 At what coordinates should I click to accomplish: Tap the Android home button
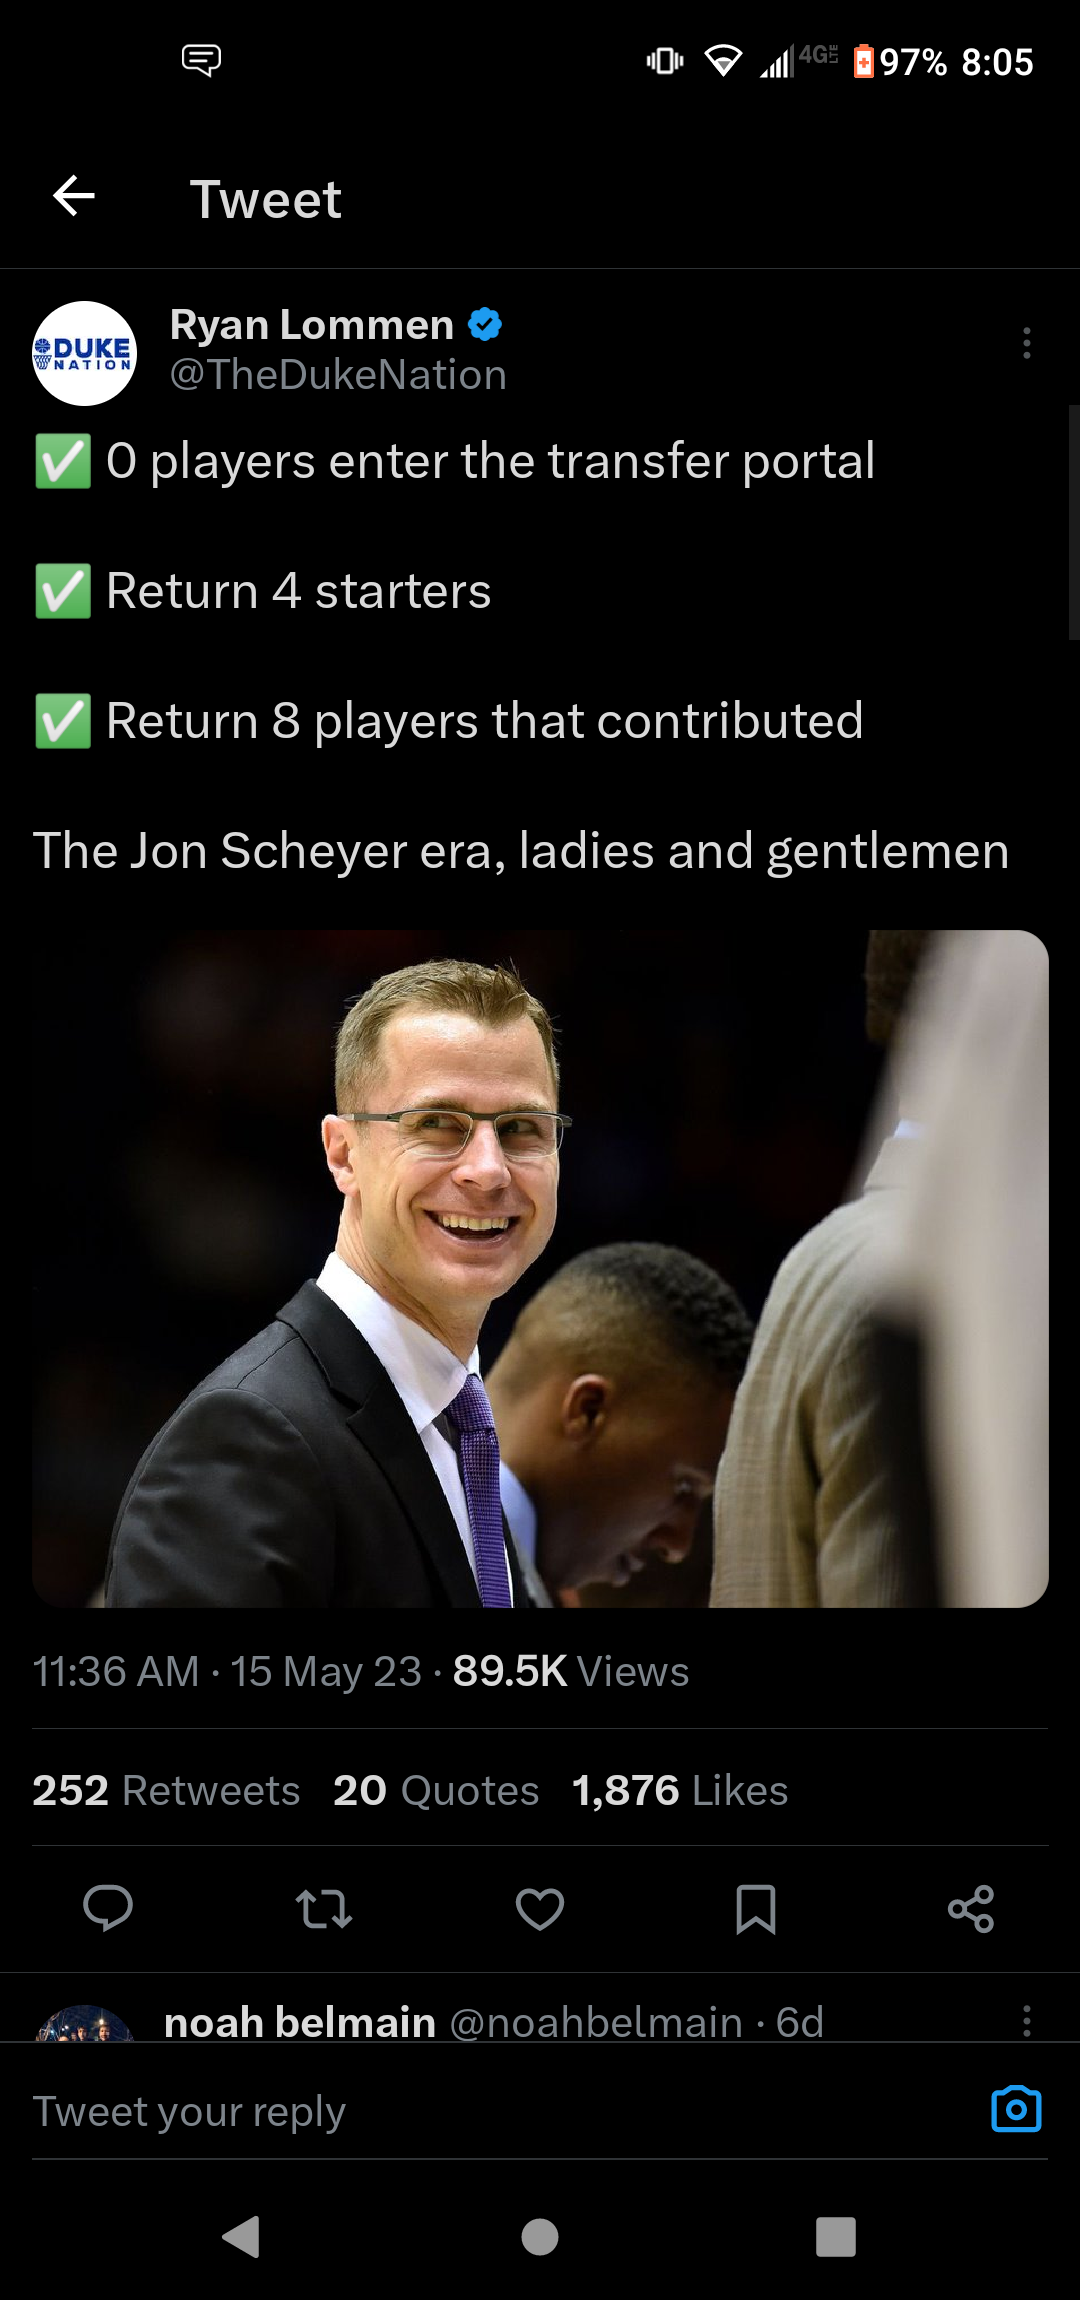[540, 2237]
